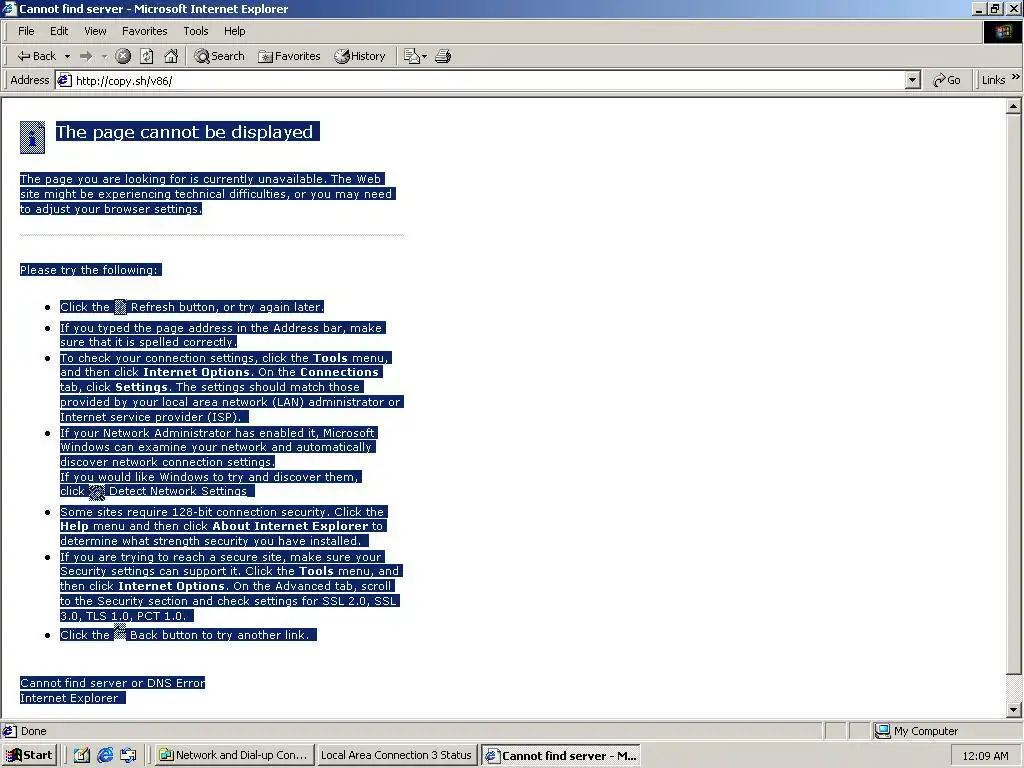
Task: Click the Outlook Express quick launch icon
Action: tap(129, 755)
